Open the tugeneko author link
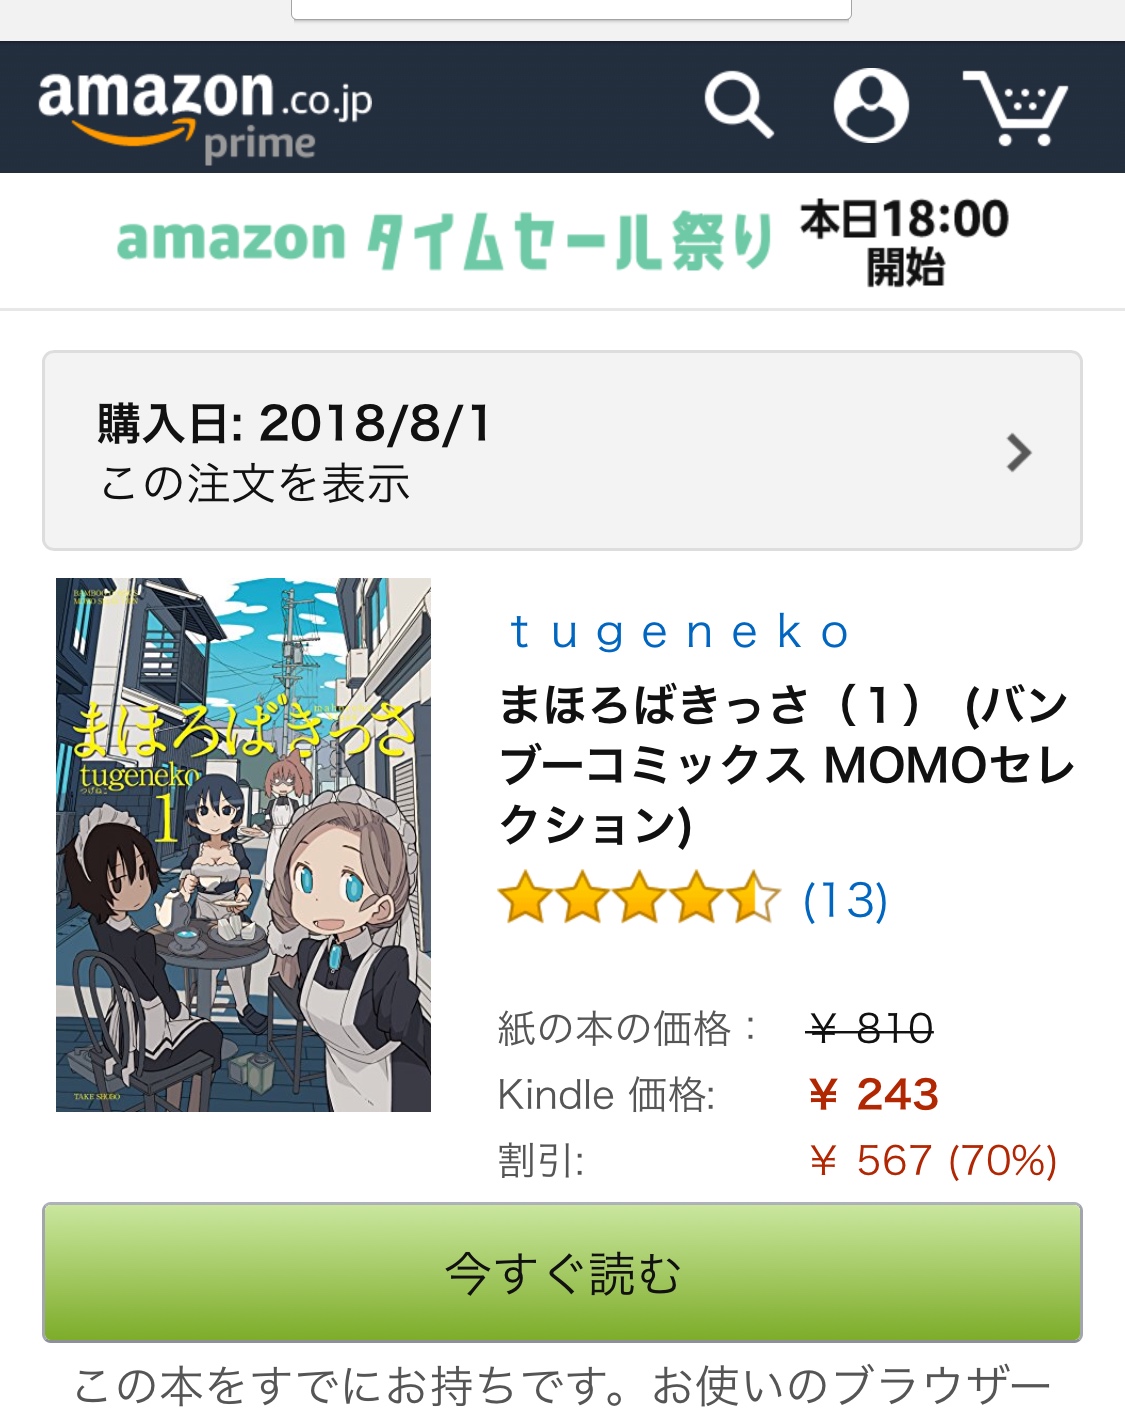Screen dimensions: 1125x1415 tap(680, 633)
